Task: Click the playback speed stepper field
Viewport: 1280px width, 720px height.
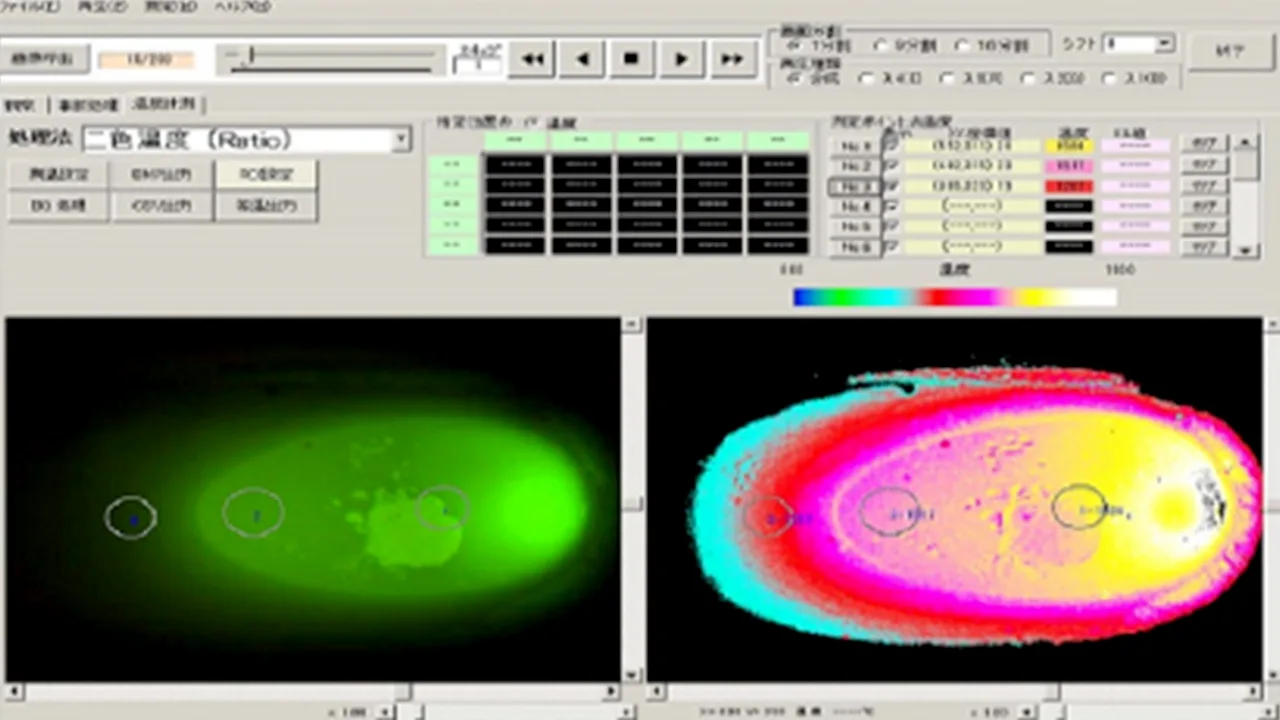Action: click(x=477, y=65)
